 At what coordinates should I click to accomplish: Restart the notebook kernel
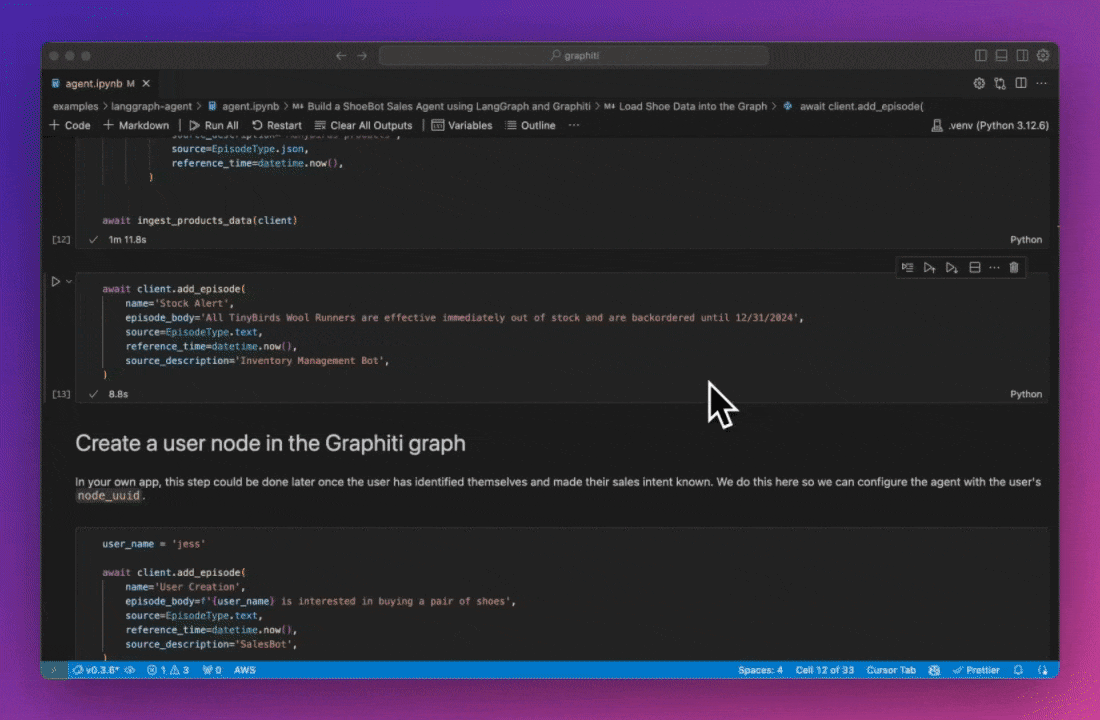276,125
